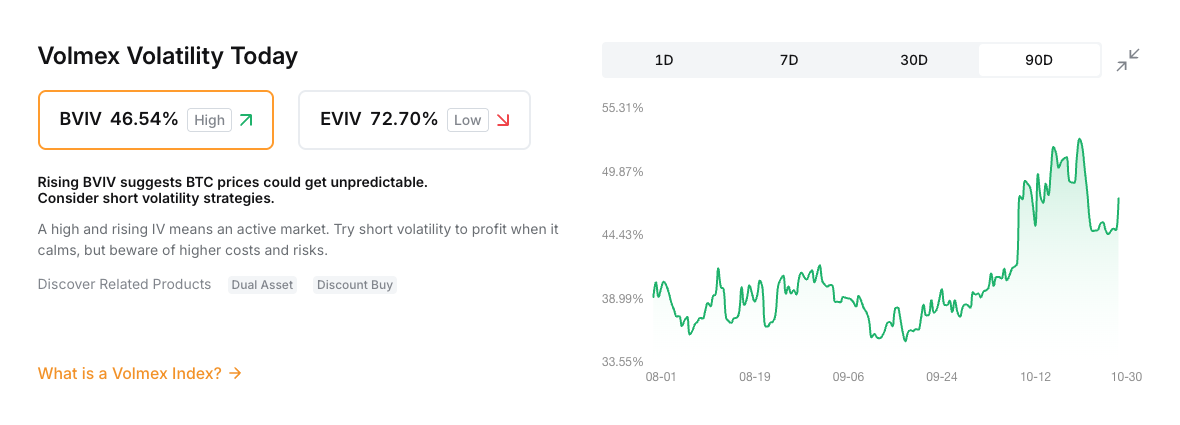Image resolution: width=1180 pixels, height=425 pixels.
Task: Click the 10-12 date label on the chart axis
Action: pyautogui.click(x=1035, y=377)
